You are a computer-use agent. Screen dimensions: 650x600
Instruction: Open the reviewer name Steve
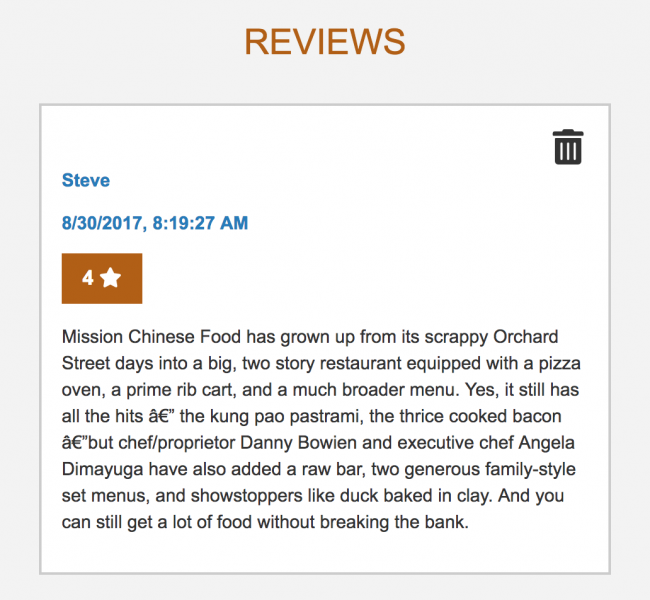pos(86,180)
